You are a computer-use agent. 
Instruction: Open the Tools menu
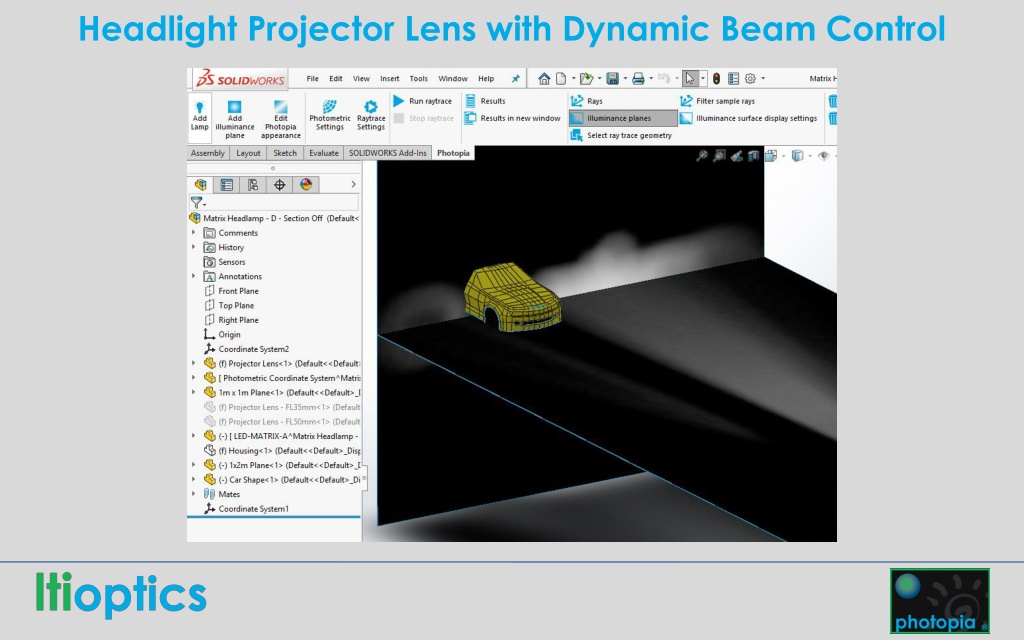[x=419, y=79]
